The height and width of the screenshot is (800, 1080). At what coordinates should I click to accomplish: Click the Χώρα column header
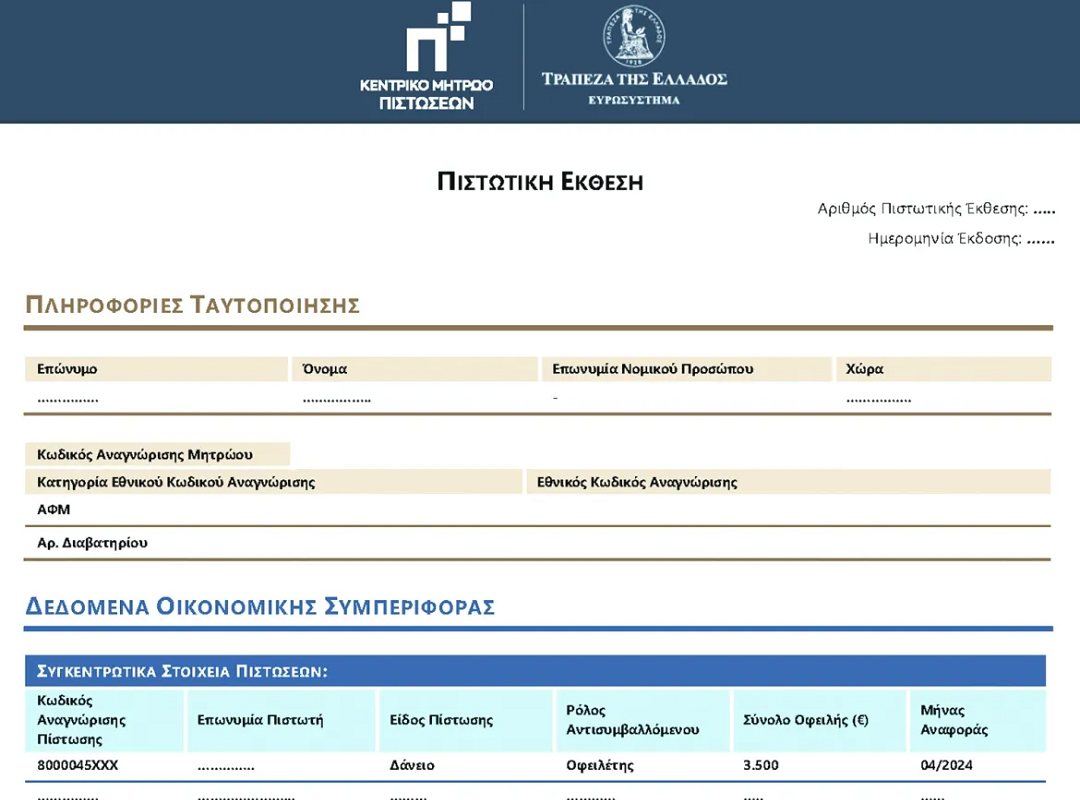tap(864, 369)
